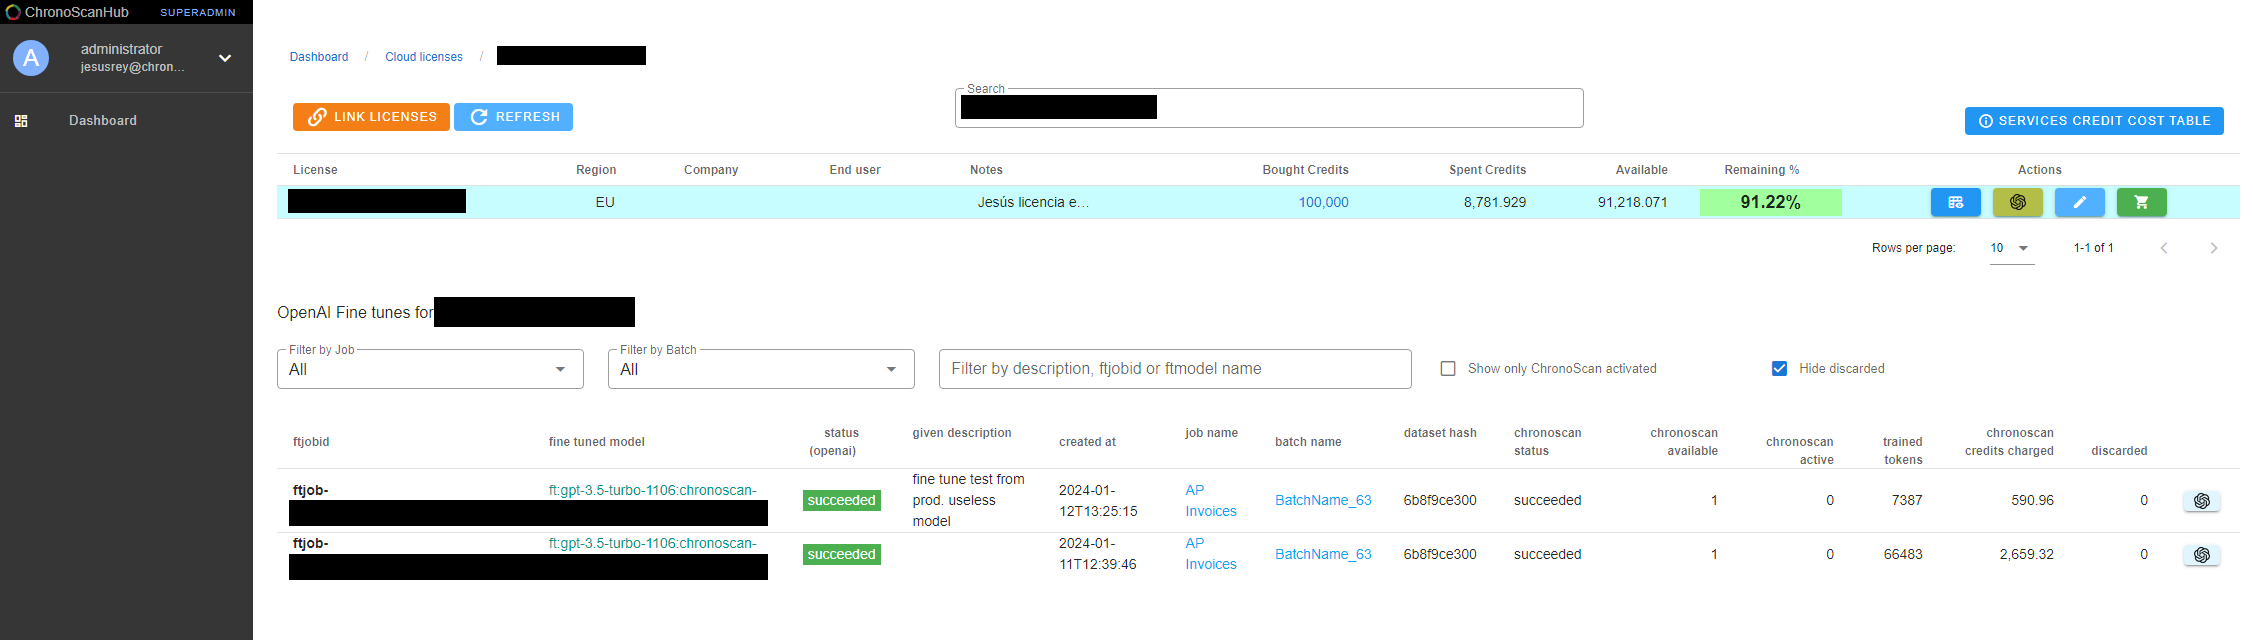Click the administrator avatar icon

pyautogui.click(x=31, y=58)
